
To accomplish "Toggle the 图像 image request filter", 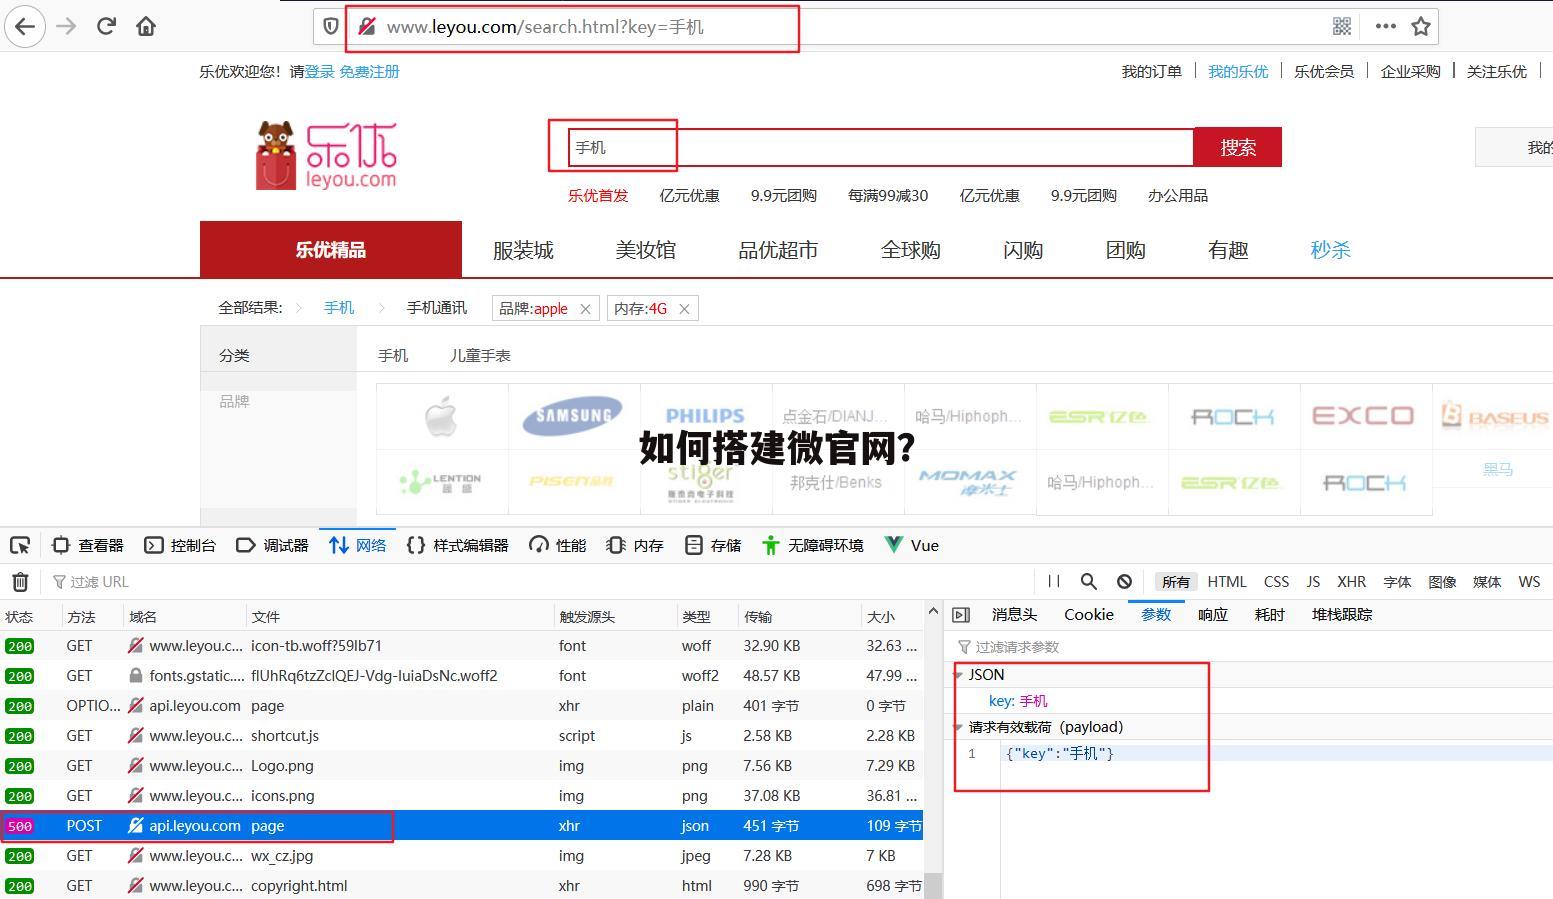I will 1442,581.
